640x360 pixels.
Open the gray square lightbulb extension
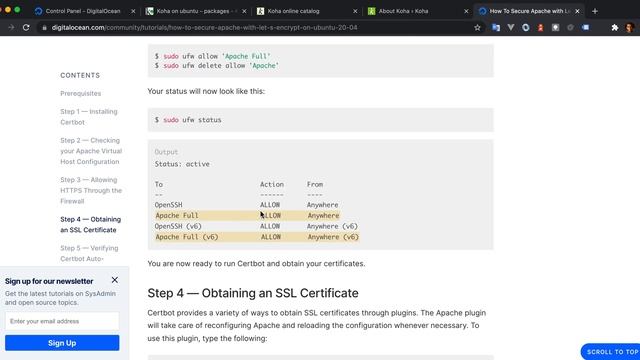tap(555, 27)
